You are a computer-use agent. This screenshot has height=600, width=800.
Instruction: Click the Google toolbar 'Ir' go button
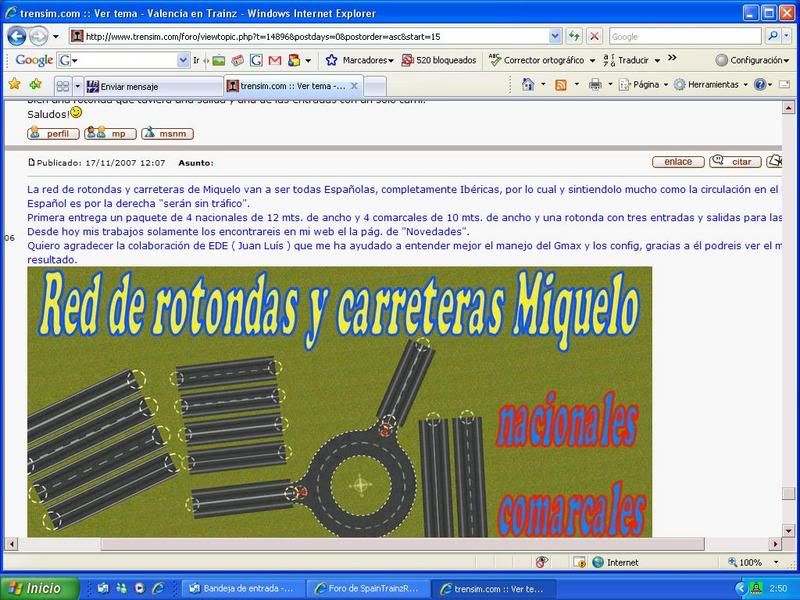(196, 60)
